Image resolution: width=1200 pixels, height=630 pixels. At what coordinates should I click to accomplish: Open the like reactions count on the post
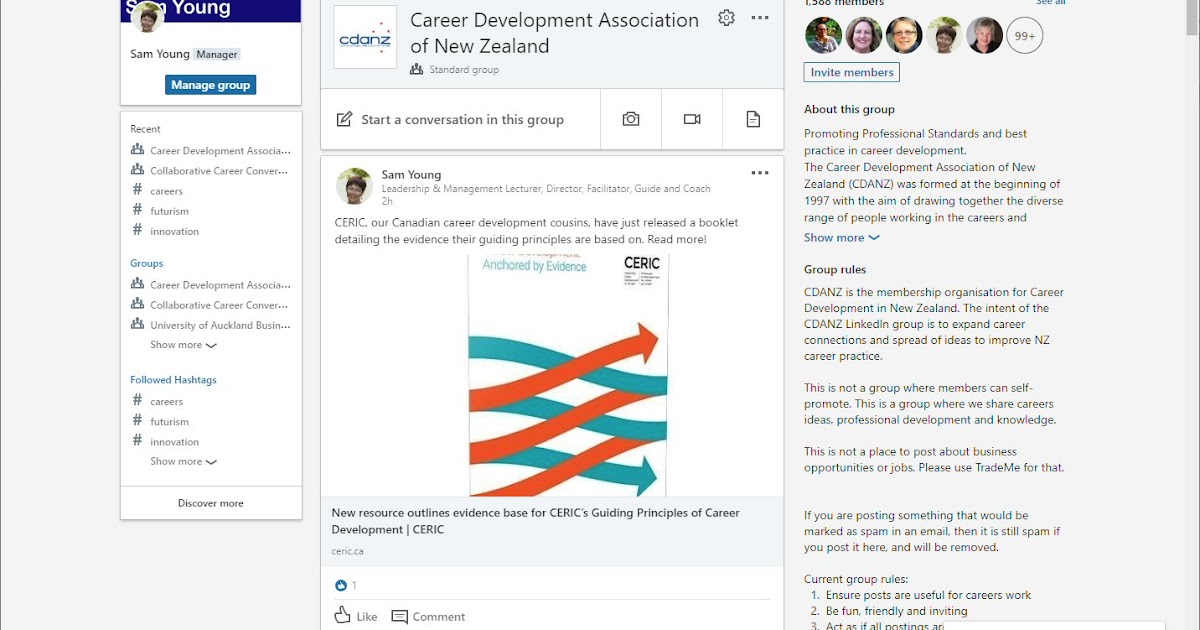pyautogui.click(x=345, y=585)
